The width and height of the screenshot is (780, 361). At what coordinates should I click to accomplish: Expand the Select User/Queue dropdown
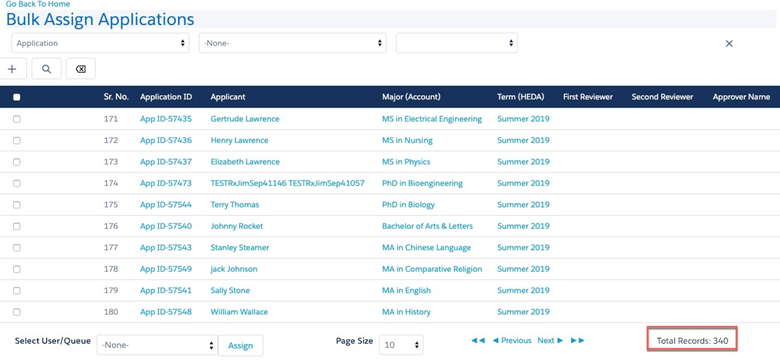click(x=157, y=345)
